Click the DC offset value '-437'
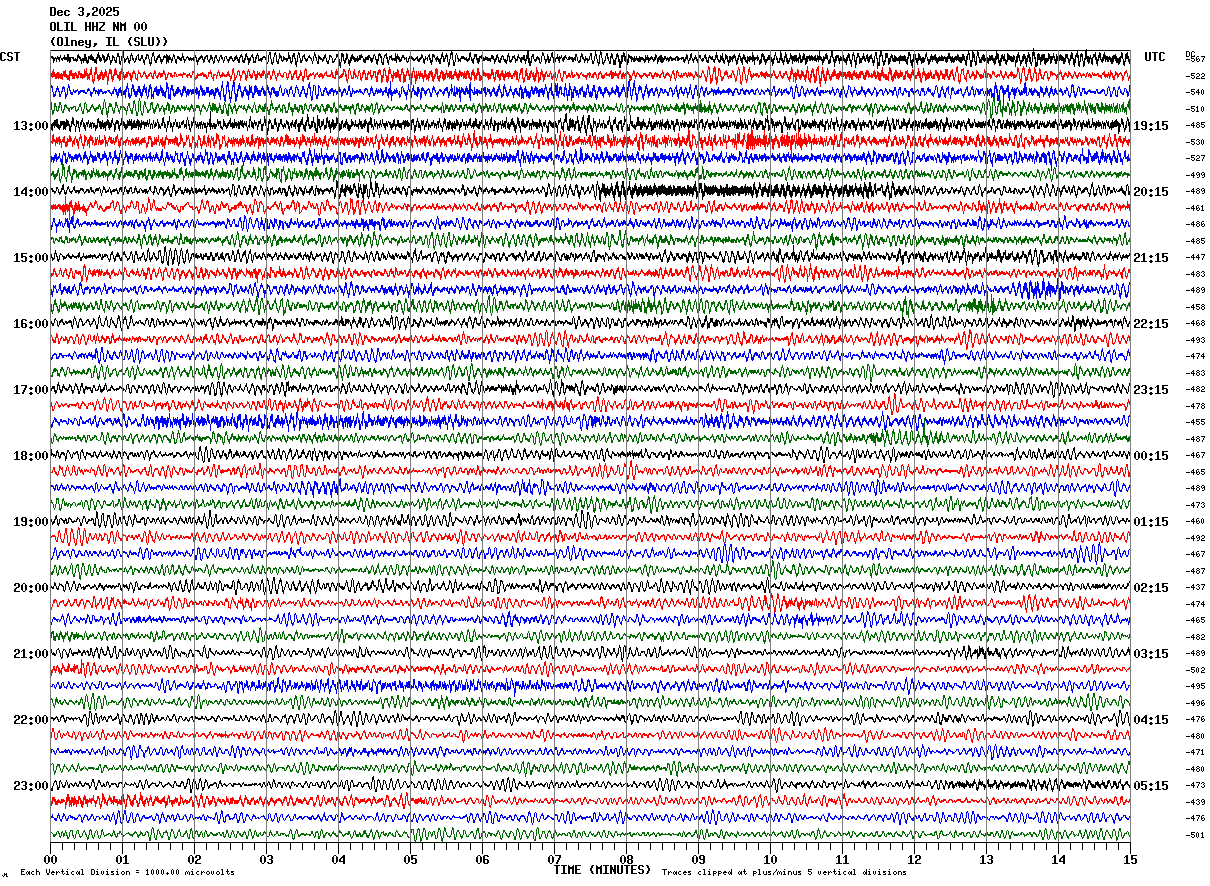Screen dimensions: 1210x886 1195,587
